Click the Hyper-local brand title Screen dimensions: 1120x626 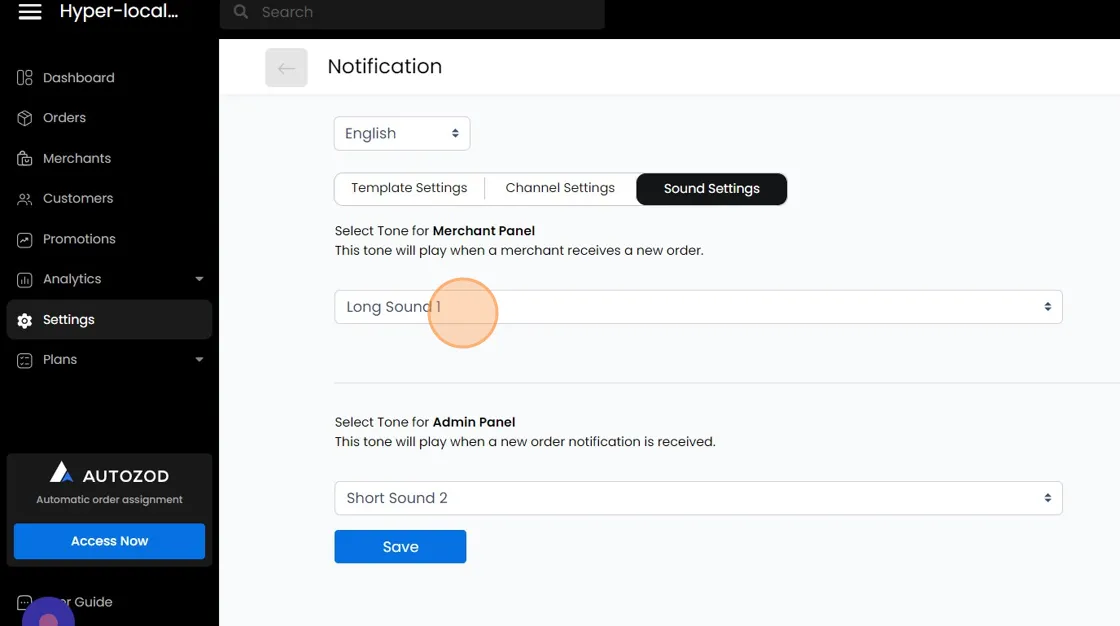tap(119, 11)
